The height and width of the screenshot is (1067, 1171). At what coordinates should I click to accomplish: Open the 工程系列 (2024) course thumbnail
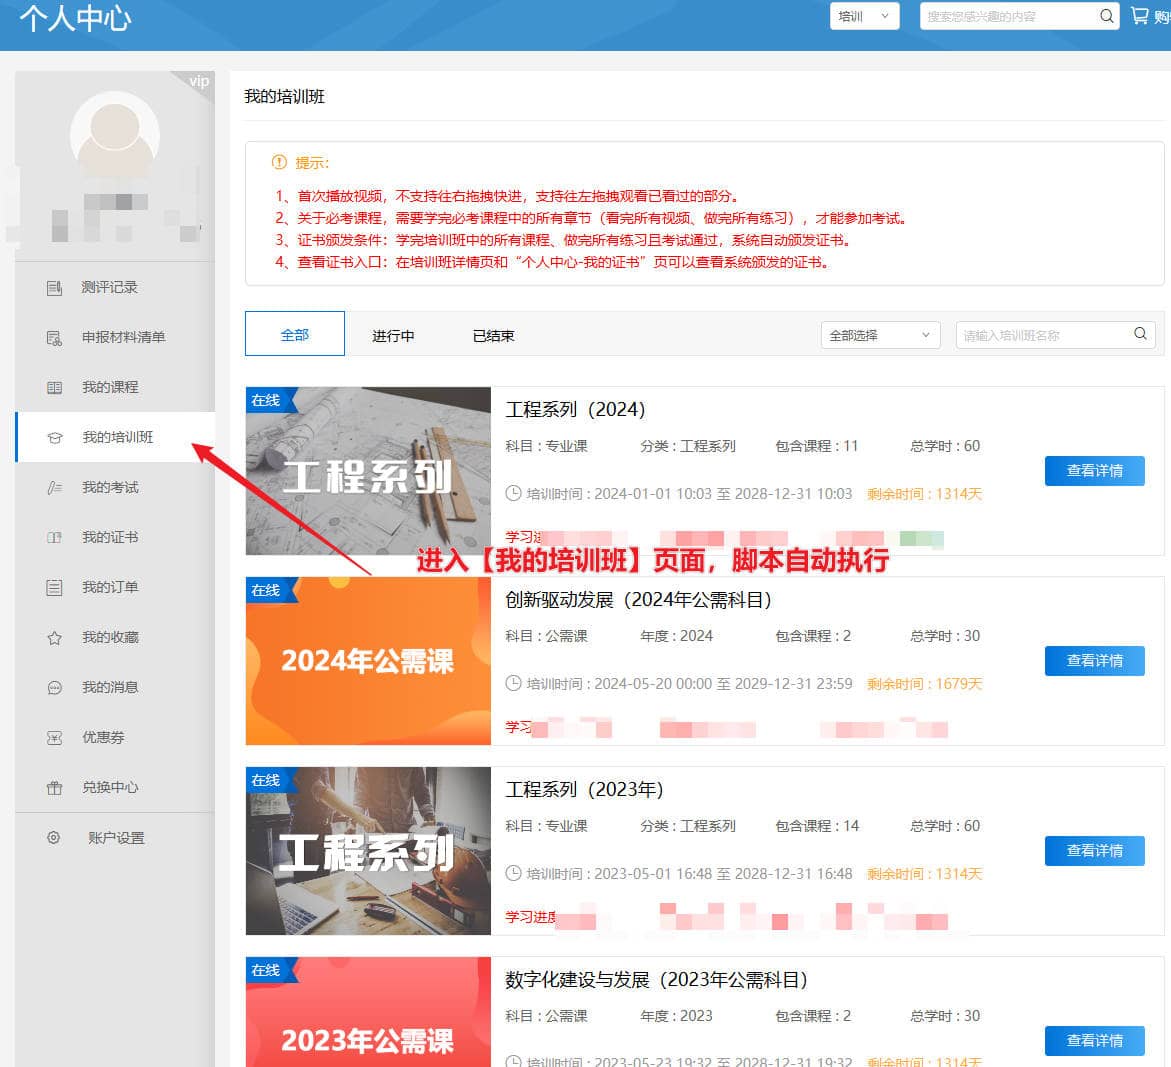[368, 471]
